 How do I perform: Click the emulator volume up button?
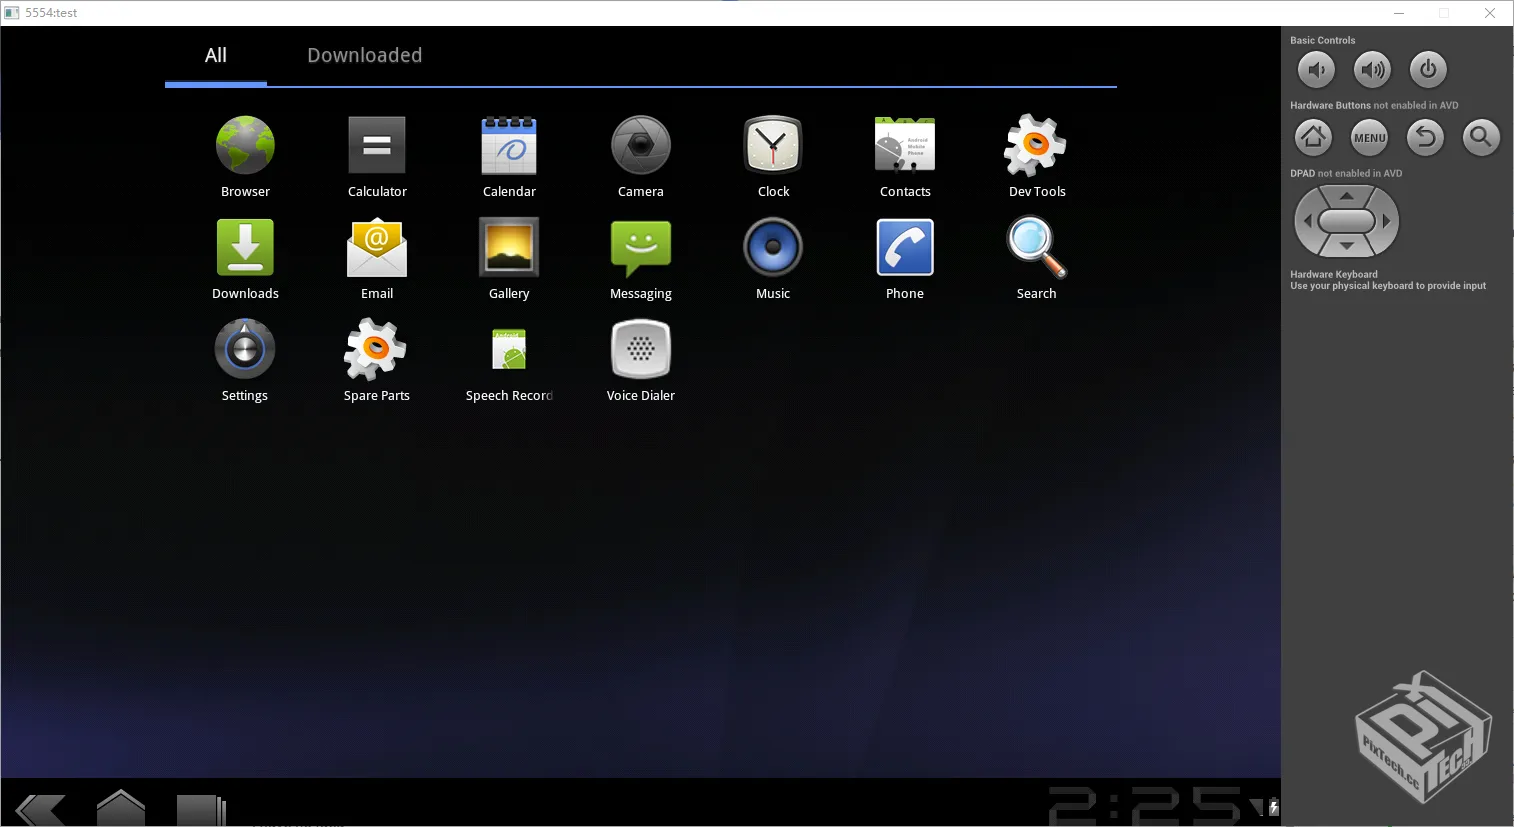click(1372, 70)
